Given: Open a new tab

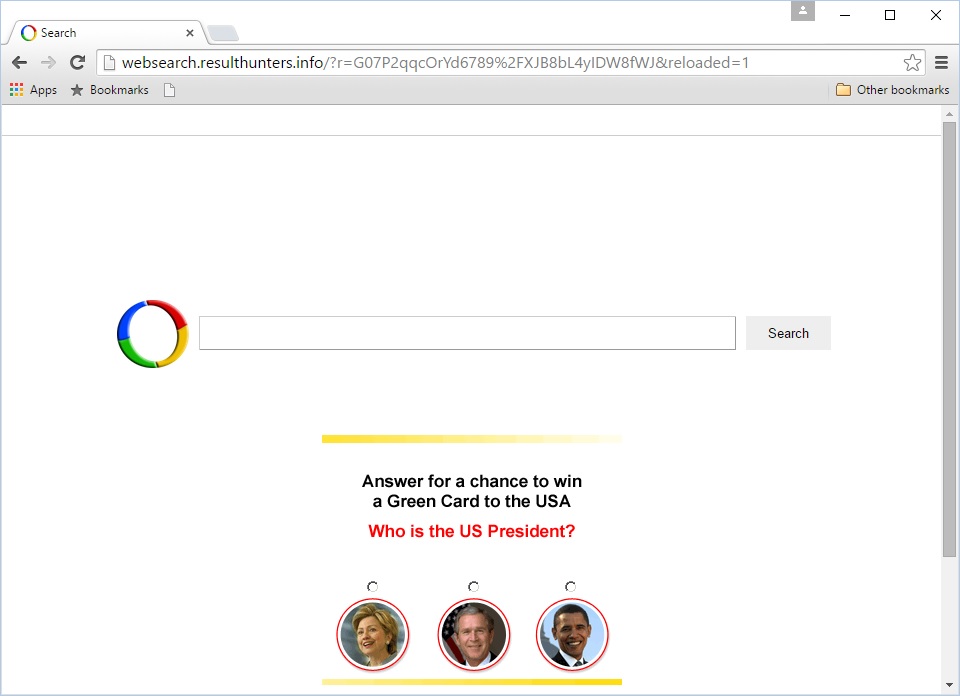Looking at the screenshot, I should coord(223,33).
